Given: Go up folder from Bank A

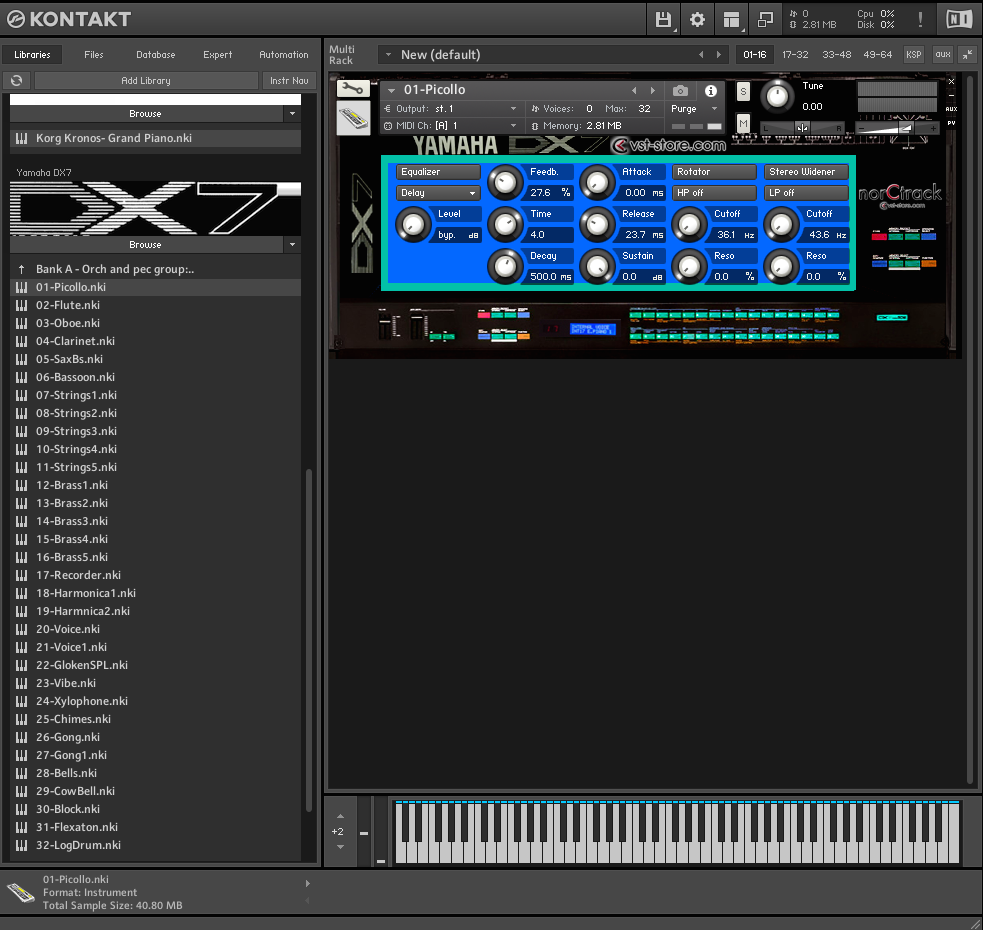Looking at the screenshot, I should (22, 269).
